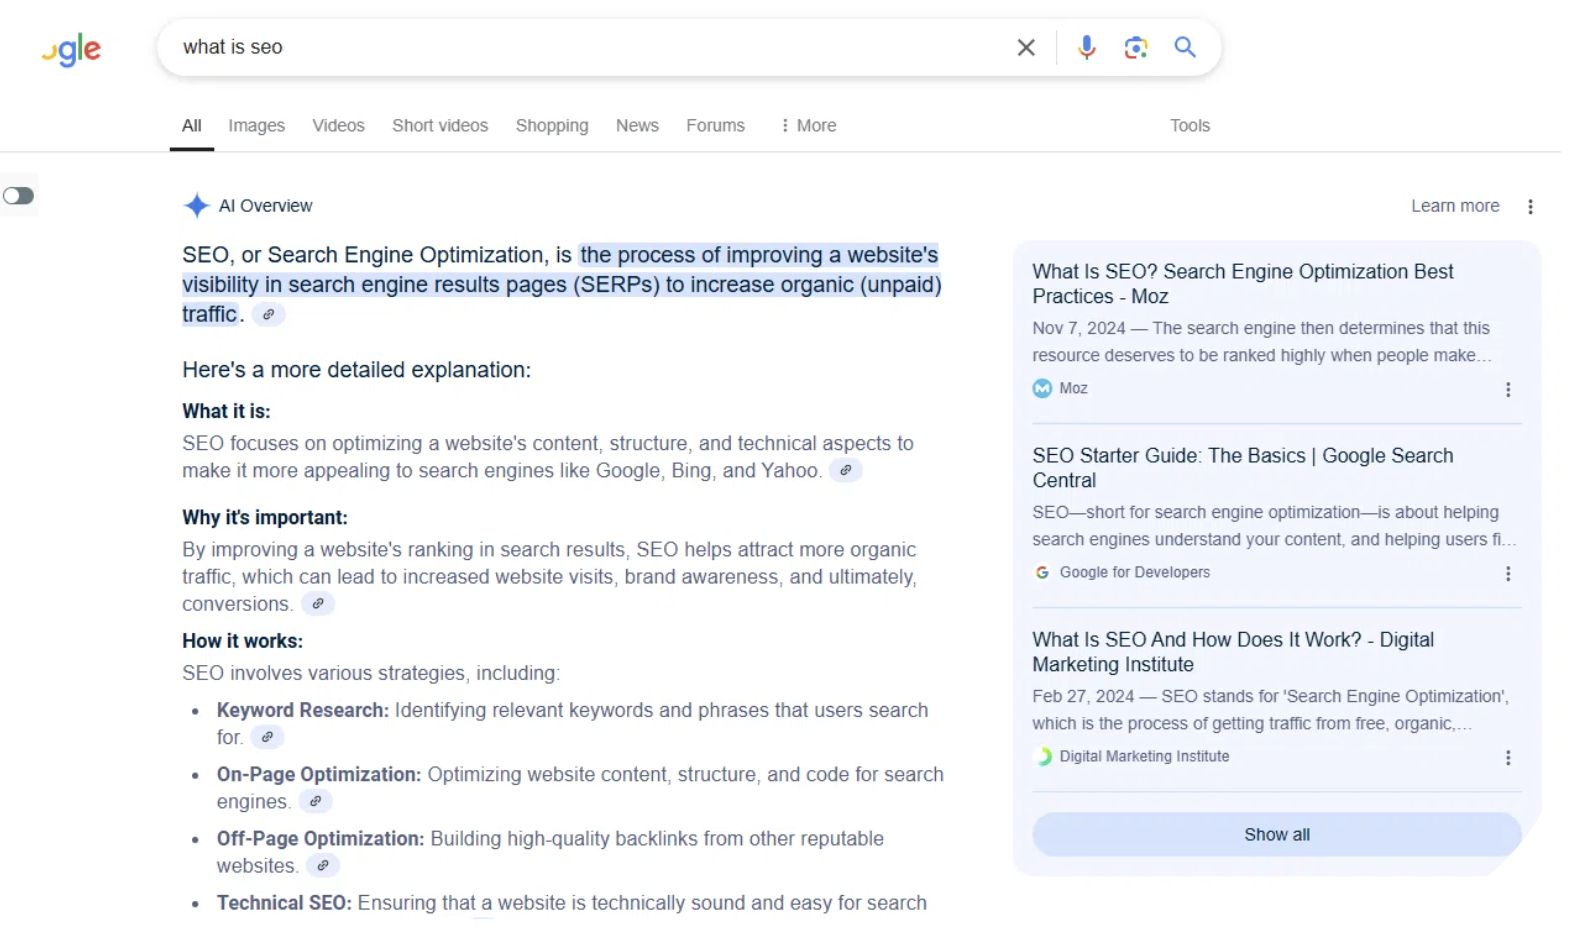The image size is (1578, 950).
Task: Open 'SEO Starter Guide: The Basics' result
Action: point(1243,468)
